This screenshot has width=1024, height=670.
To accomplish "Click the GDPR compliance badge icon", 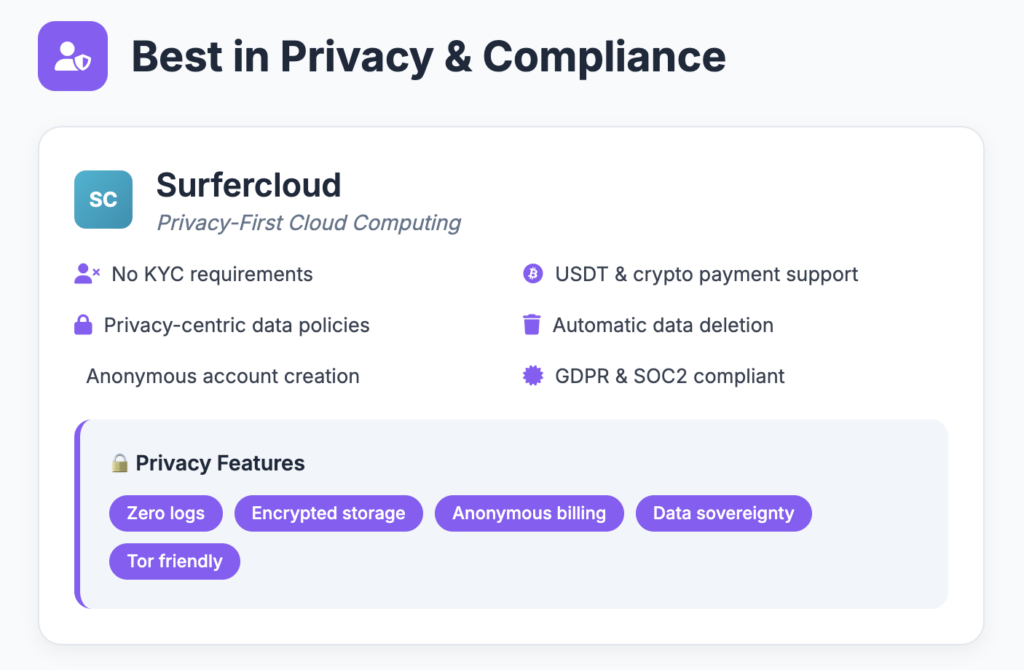I will click(533, 375).
